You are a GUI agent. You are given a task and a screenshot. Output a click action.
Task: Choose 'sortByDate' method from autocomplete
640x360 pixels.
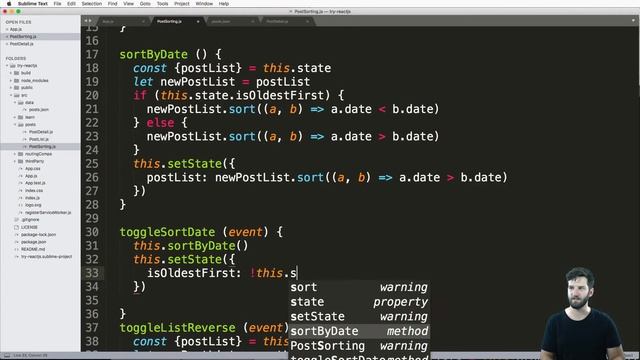coord(359,331)
